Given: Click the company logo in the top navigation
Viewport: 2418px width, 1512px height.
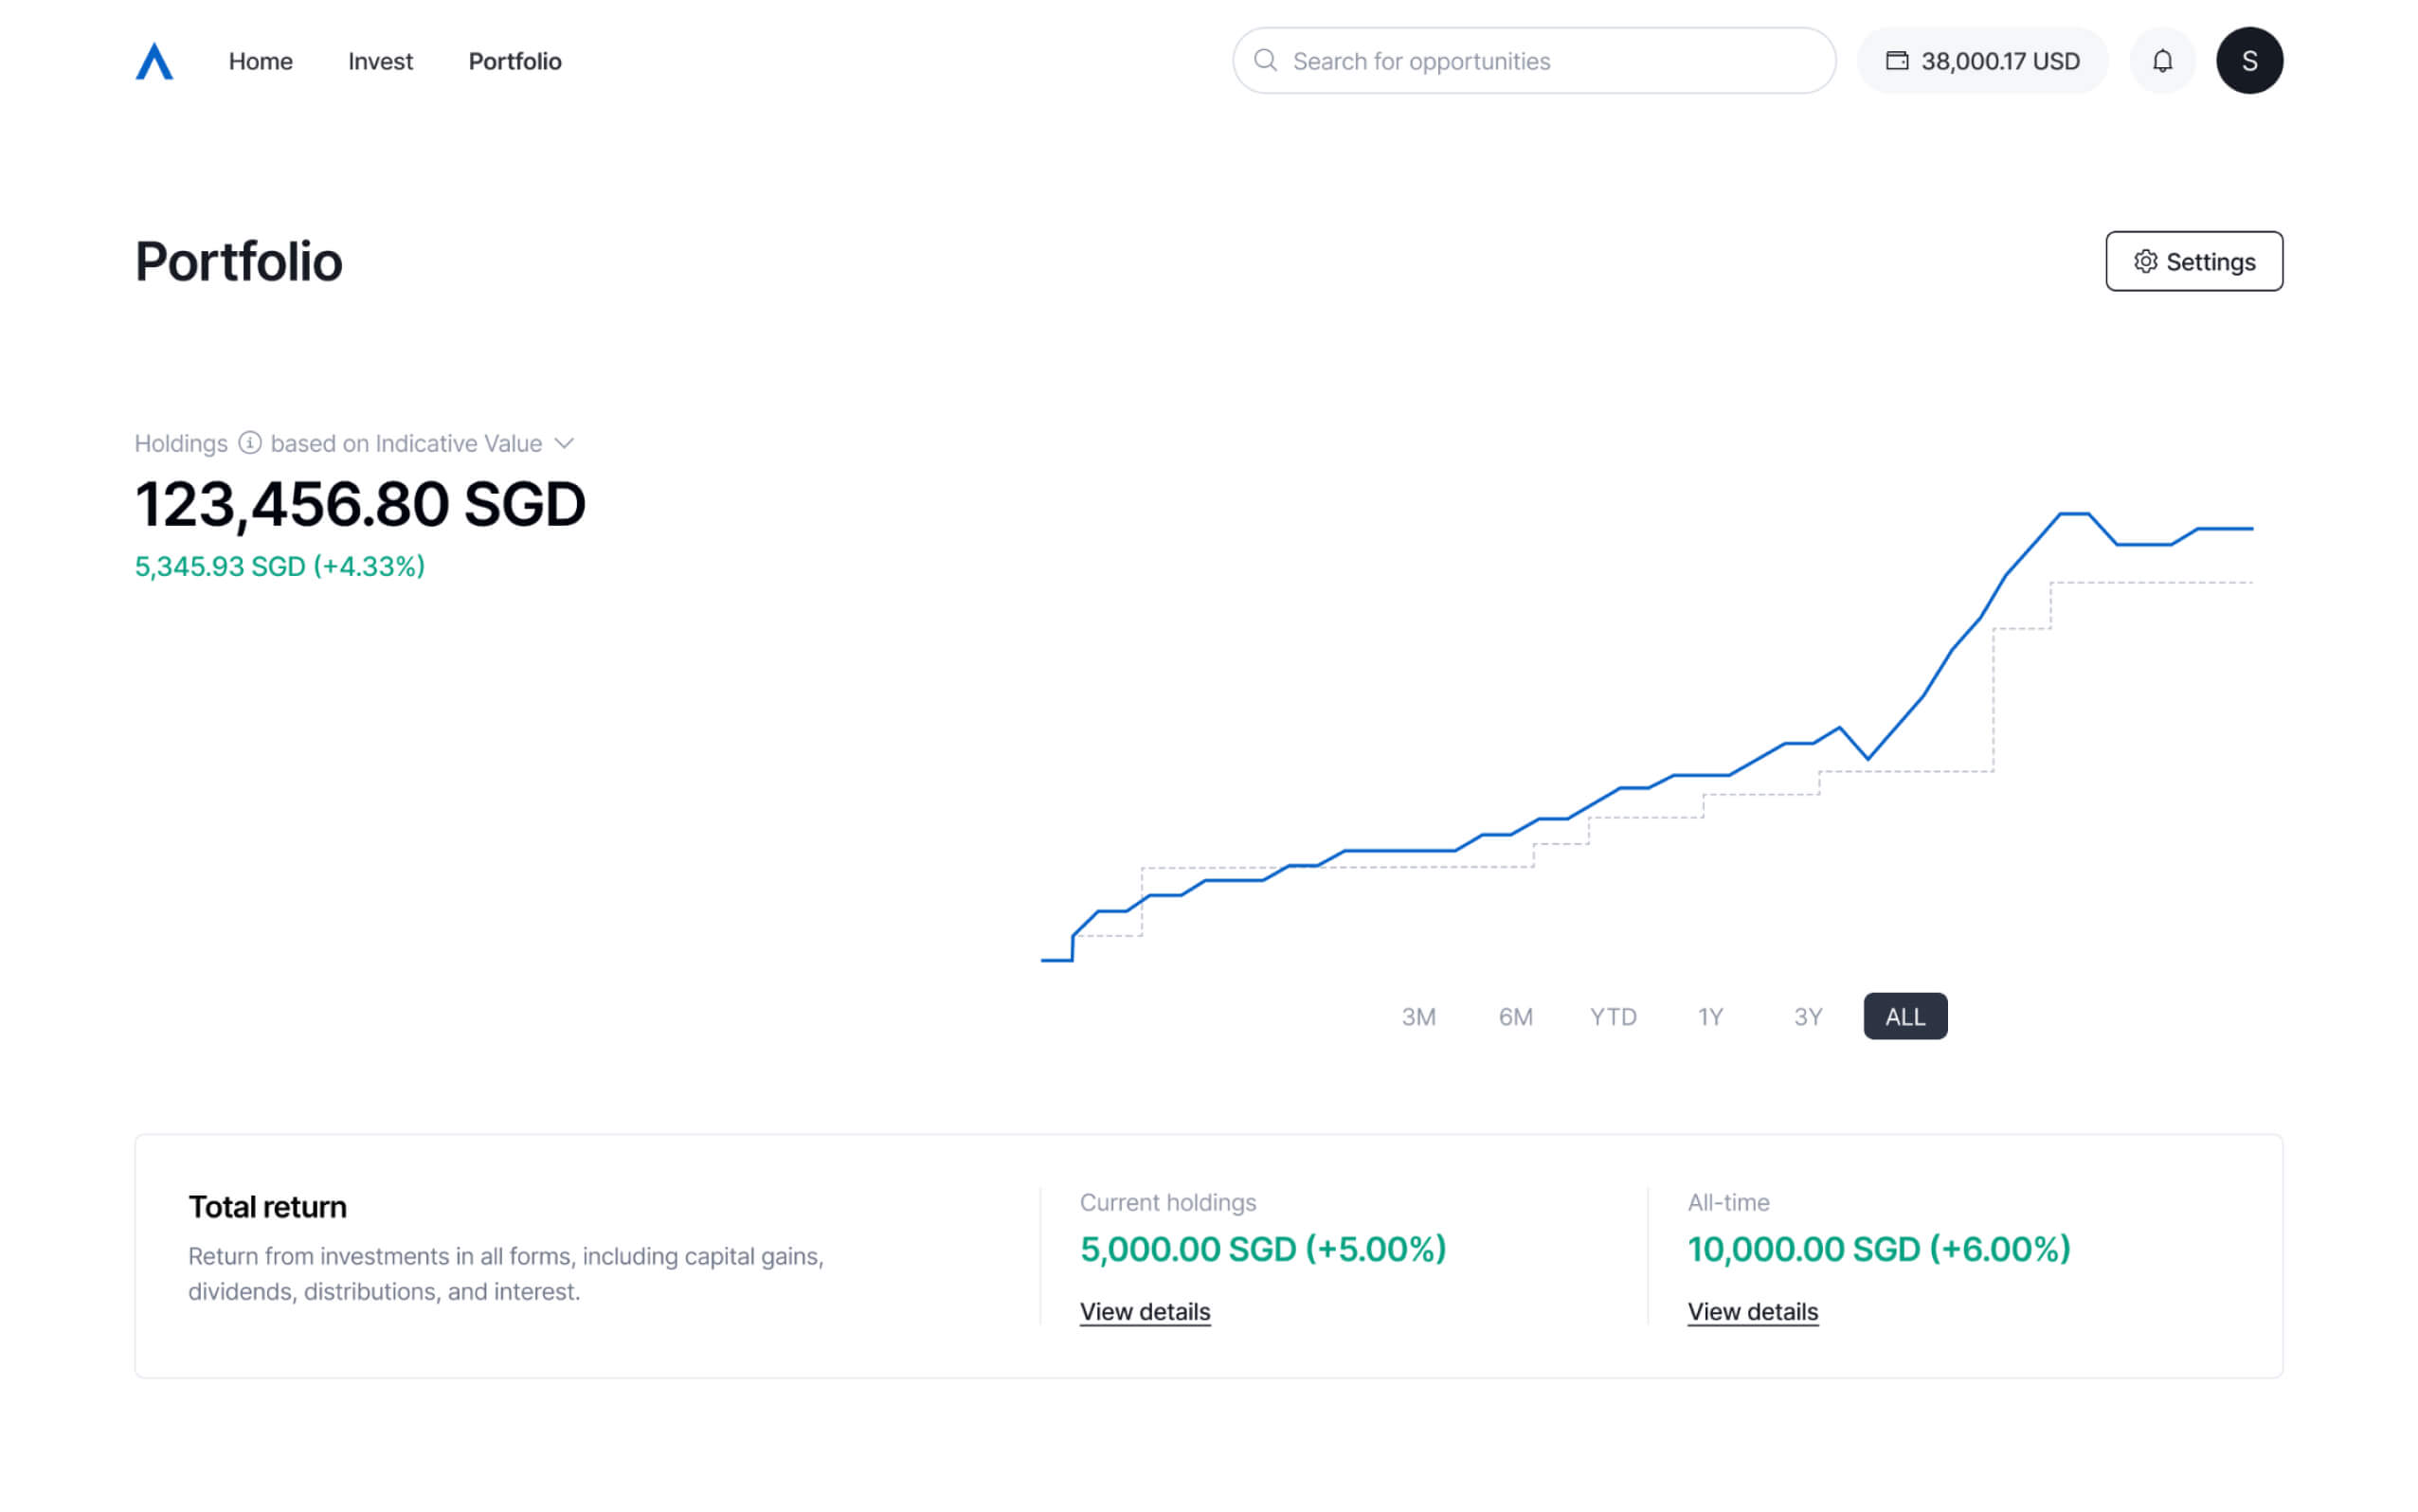Looking at the screenshot, I should coord(154,60).
